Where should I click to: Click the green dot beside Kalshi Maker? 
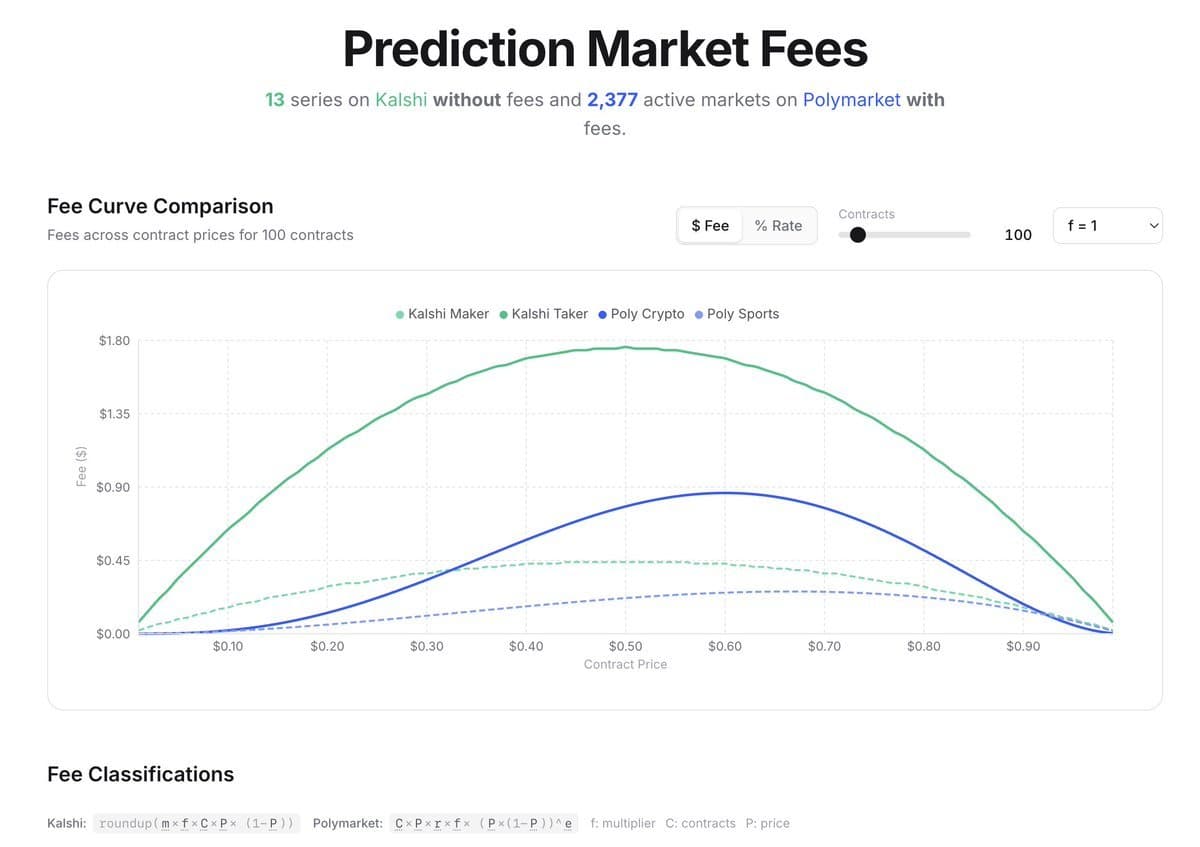[399, 313]
